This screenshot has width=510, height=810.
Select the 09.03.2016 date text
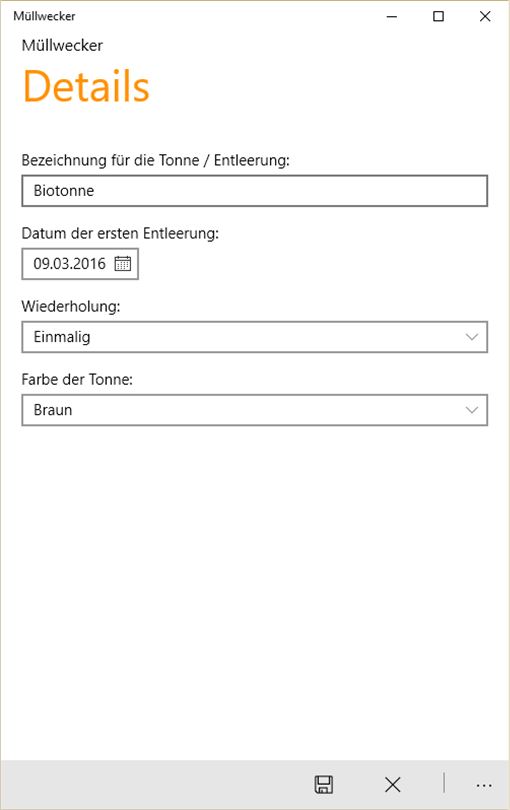(x=69, y=264)
